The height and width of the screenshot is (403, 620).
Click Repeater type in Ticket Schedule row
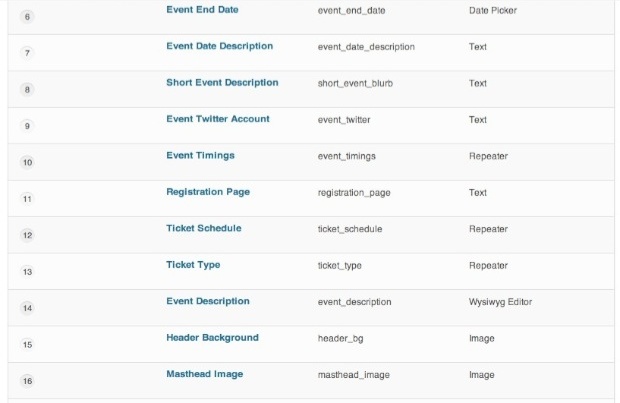point(488,229)
